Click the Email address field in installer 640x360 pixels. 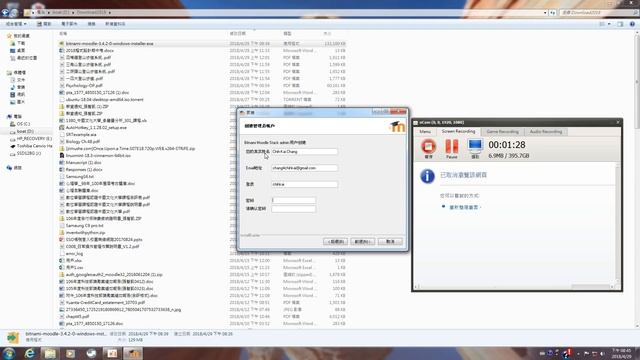(x=304, y=168)
